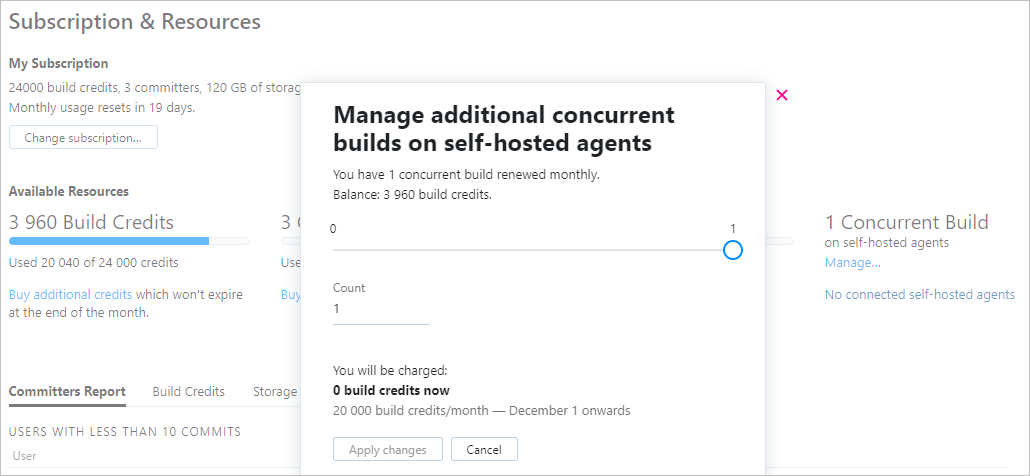Click the 1 Concurrent Build heading

click(906, 222)
